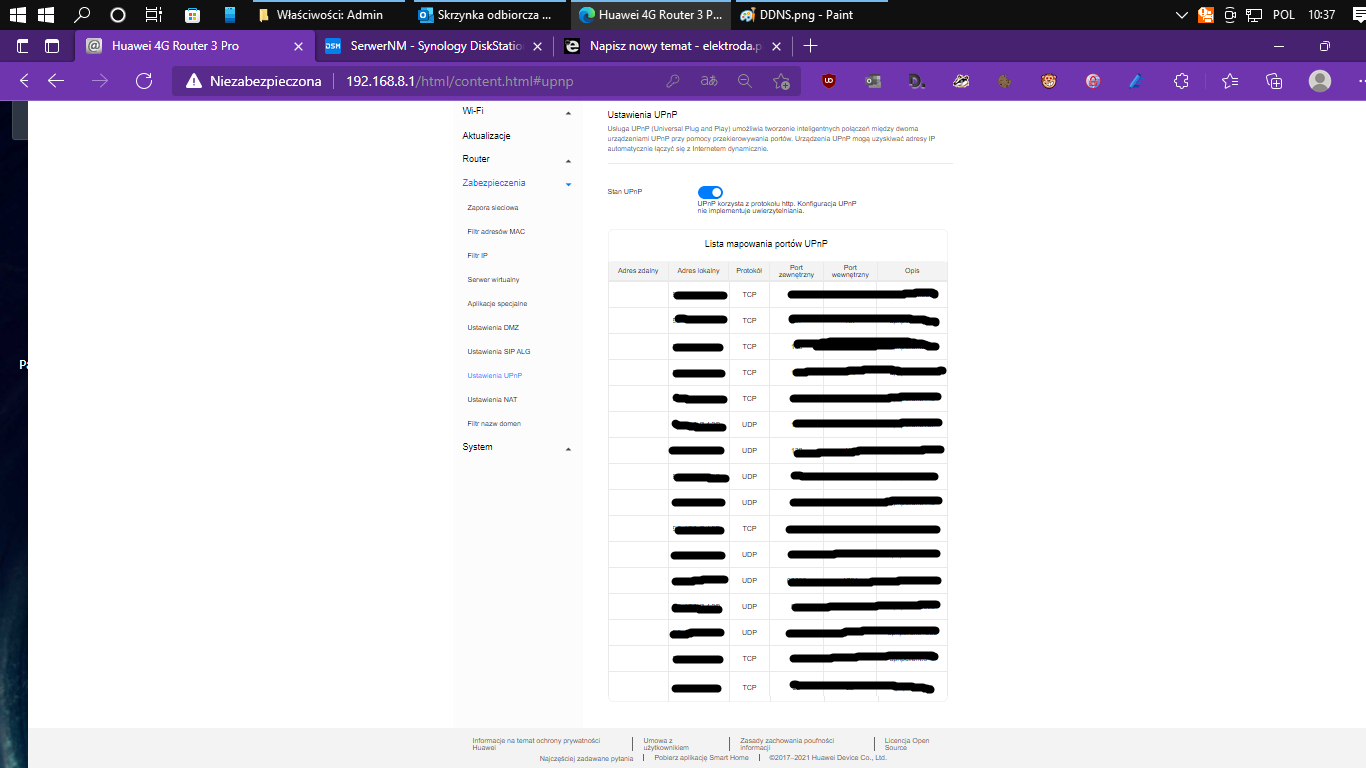Open Ustawienia NAT page

coord(492,399)
